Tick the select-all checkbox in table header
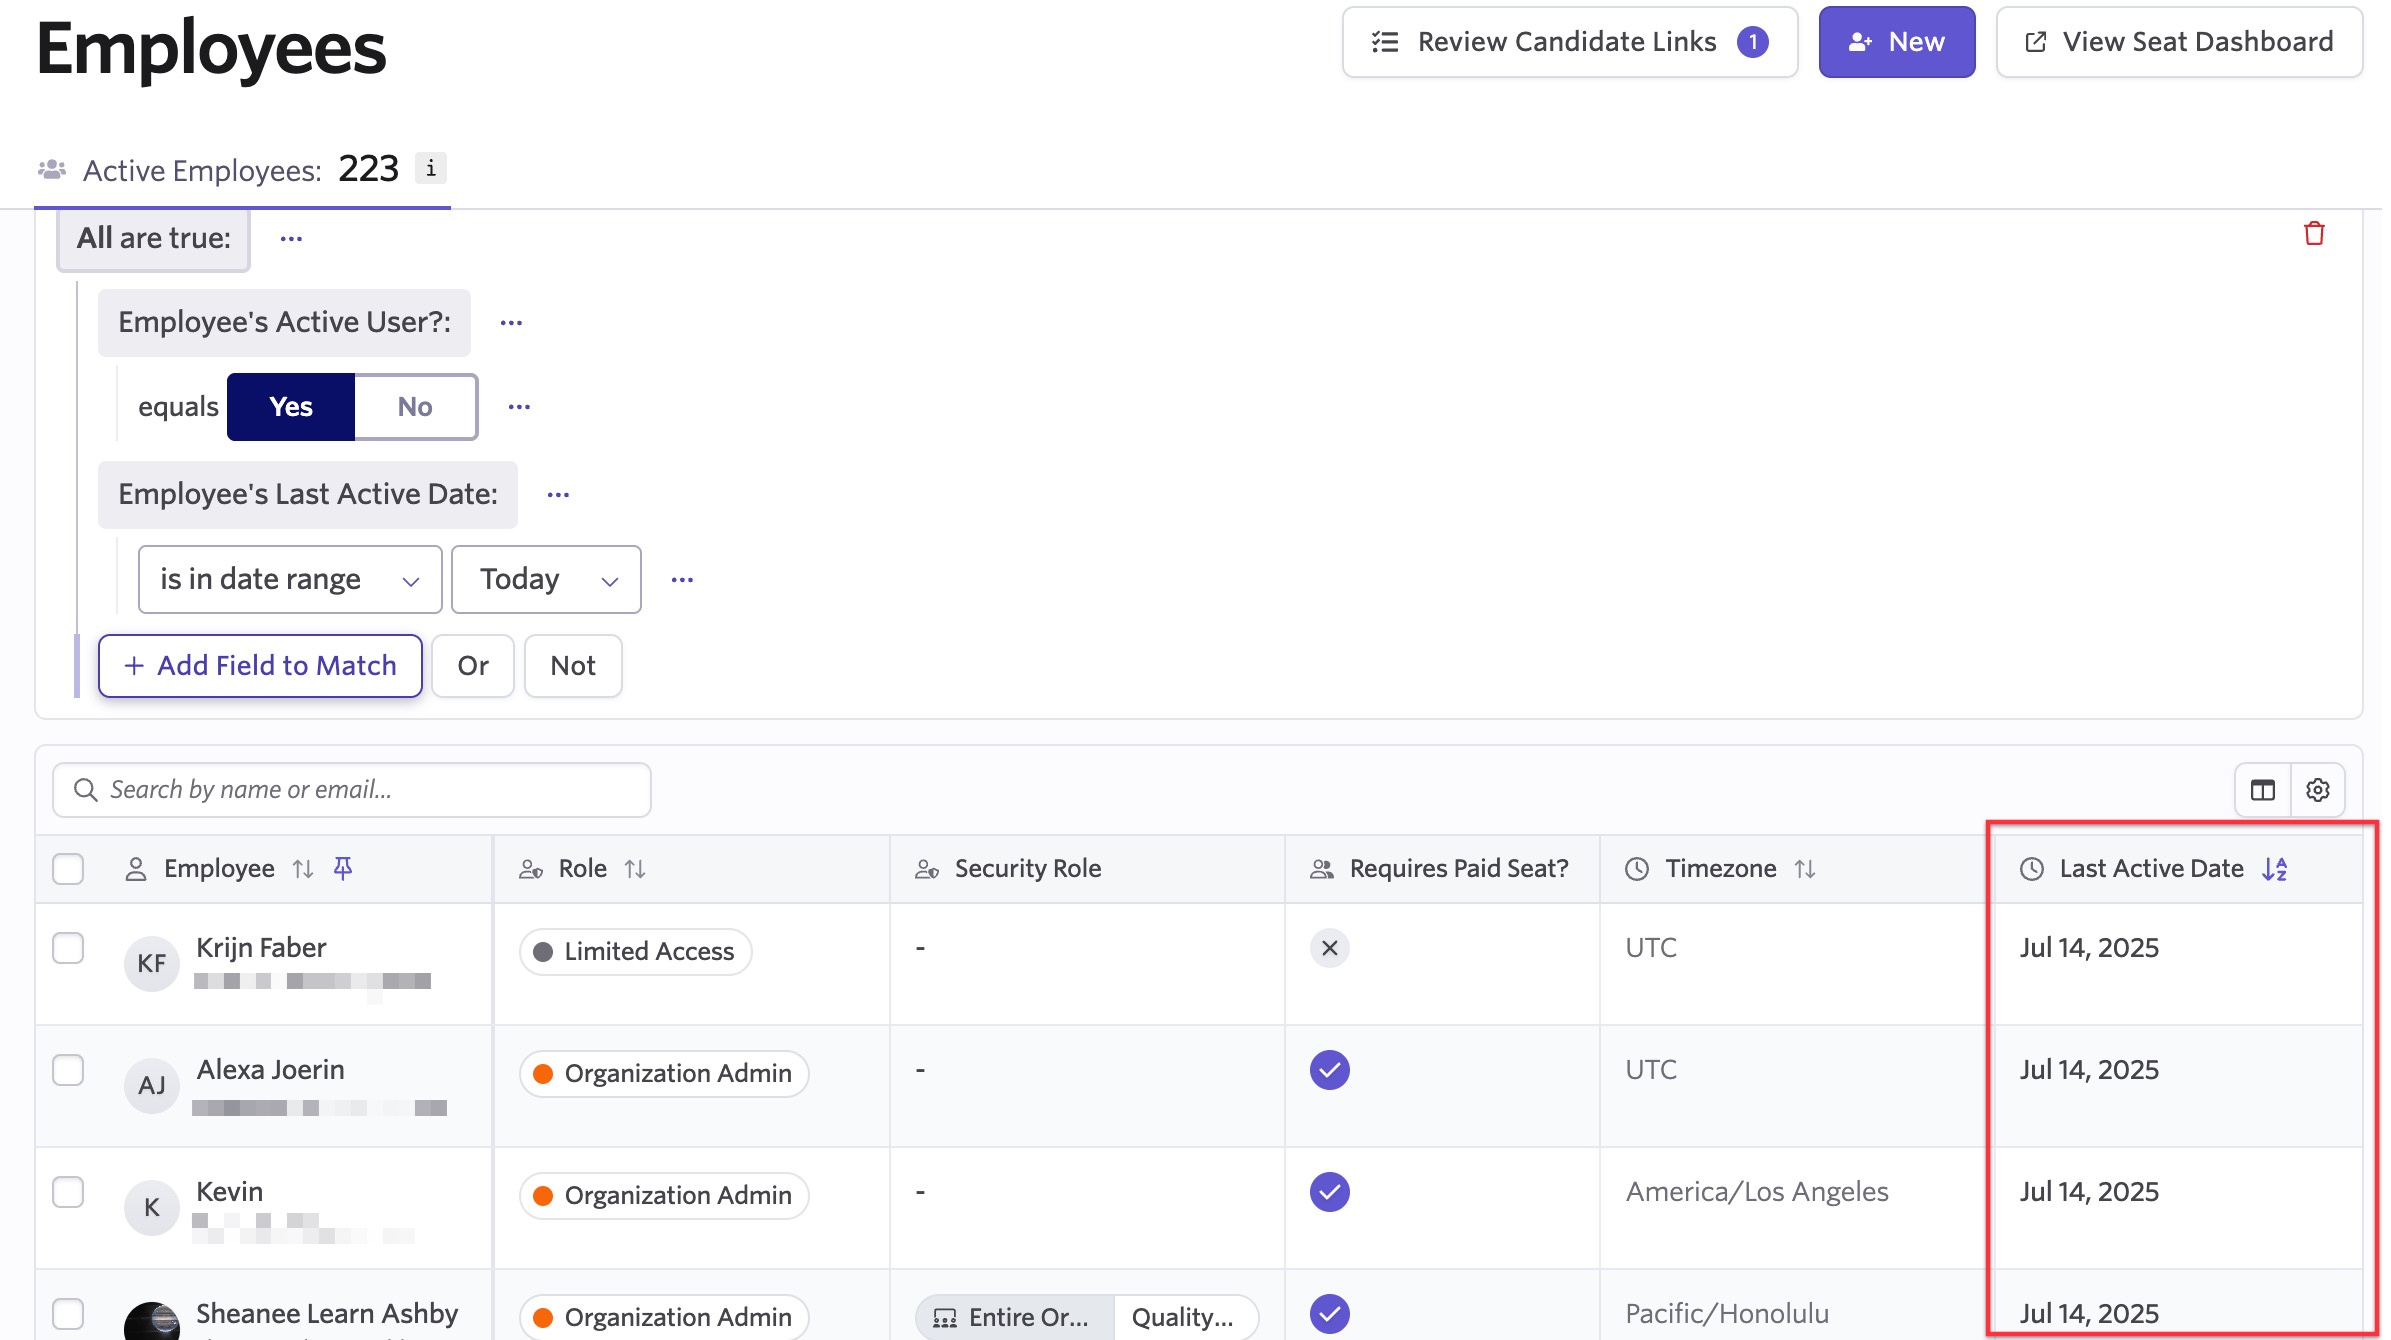This screenshot has height=1340, width=2391. 68,869
